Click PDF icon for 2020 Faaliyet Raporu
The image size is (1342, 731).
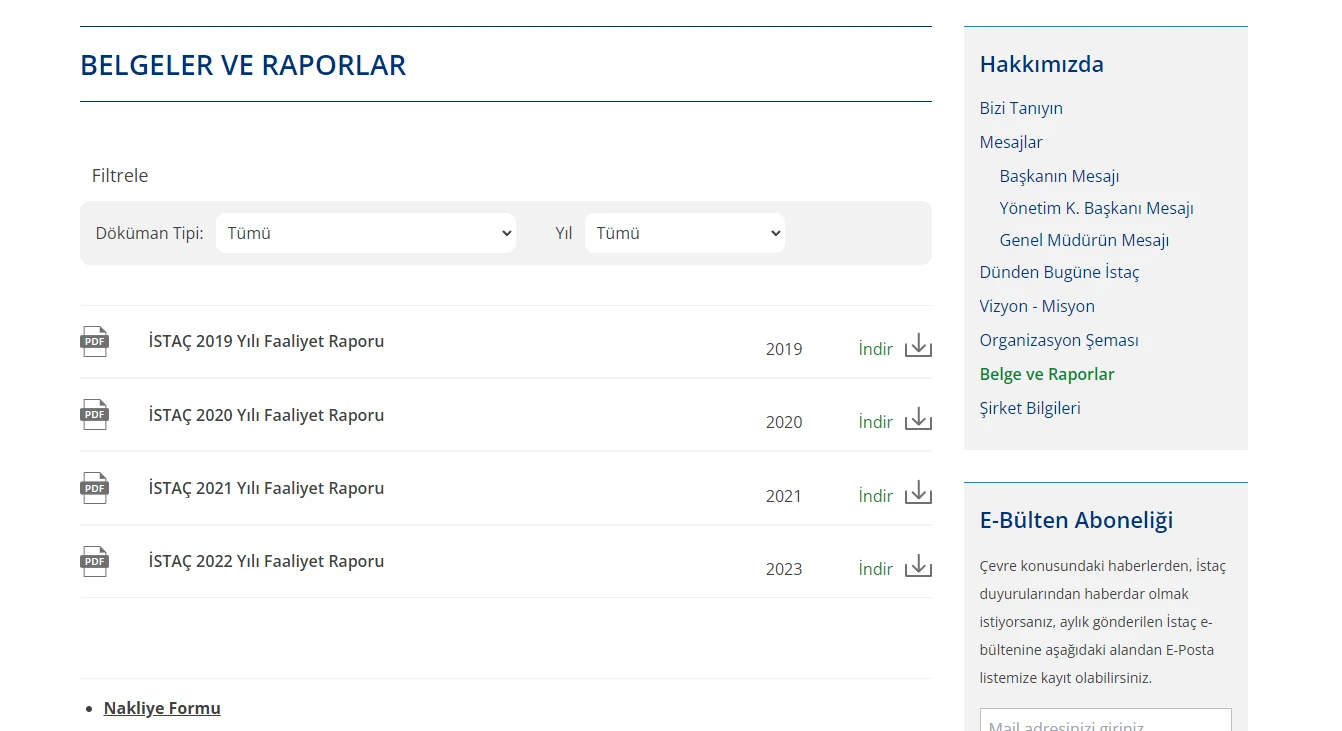[x=94, y=414]
